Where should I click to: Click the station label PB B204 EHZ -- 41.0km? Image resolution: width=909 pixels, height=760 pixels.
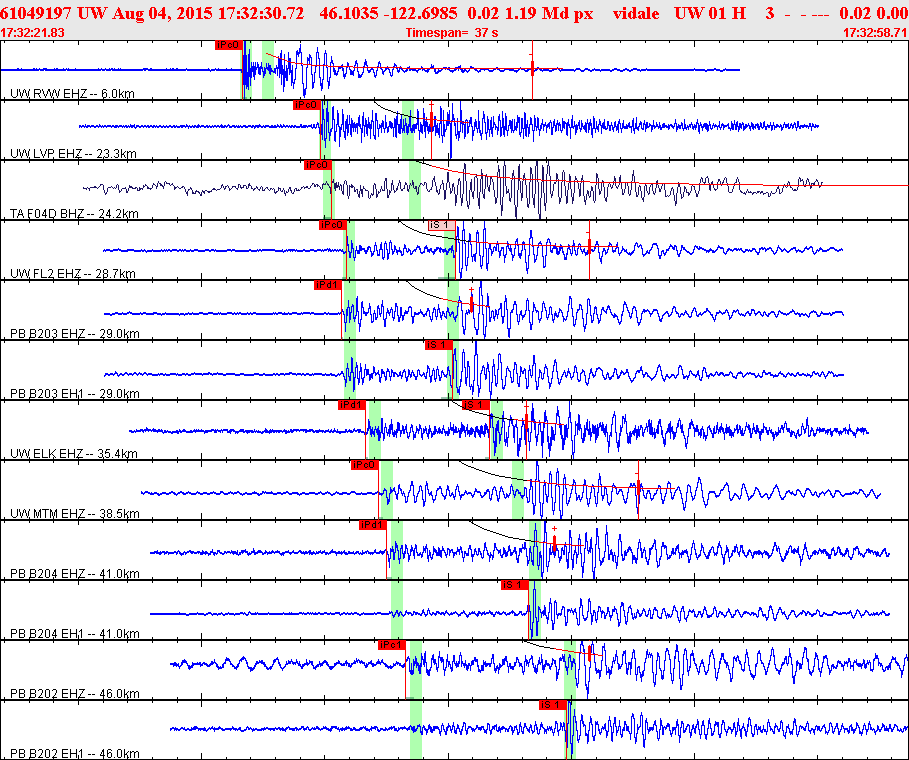[75, 573]
